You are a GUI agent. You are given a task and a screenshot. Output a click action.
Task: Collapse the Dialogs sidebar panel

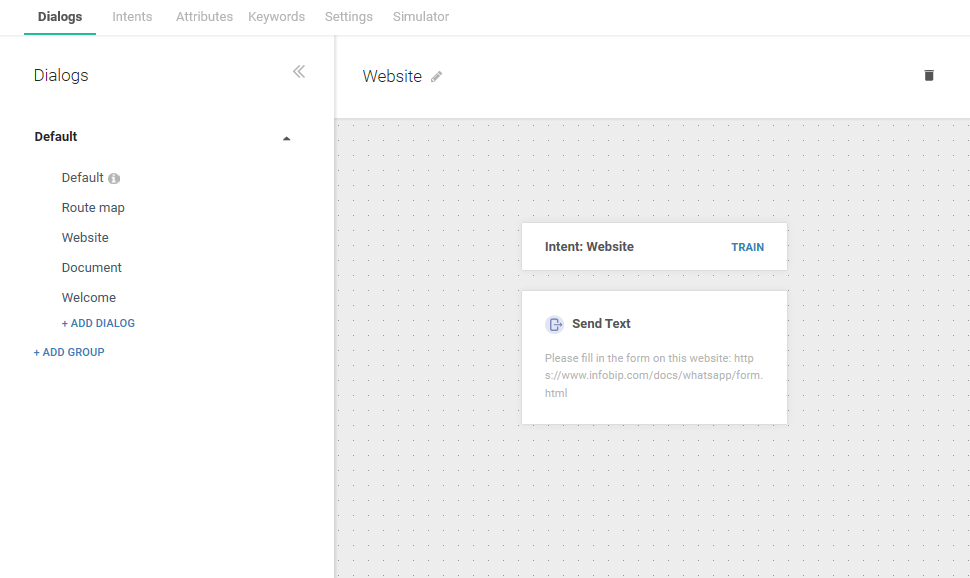[298, 72]
